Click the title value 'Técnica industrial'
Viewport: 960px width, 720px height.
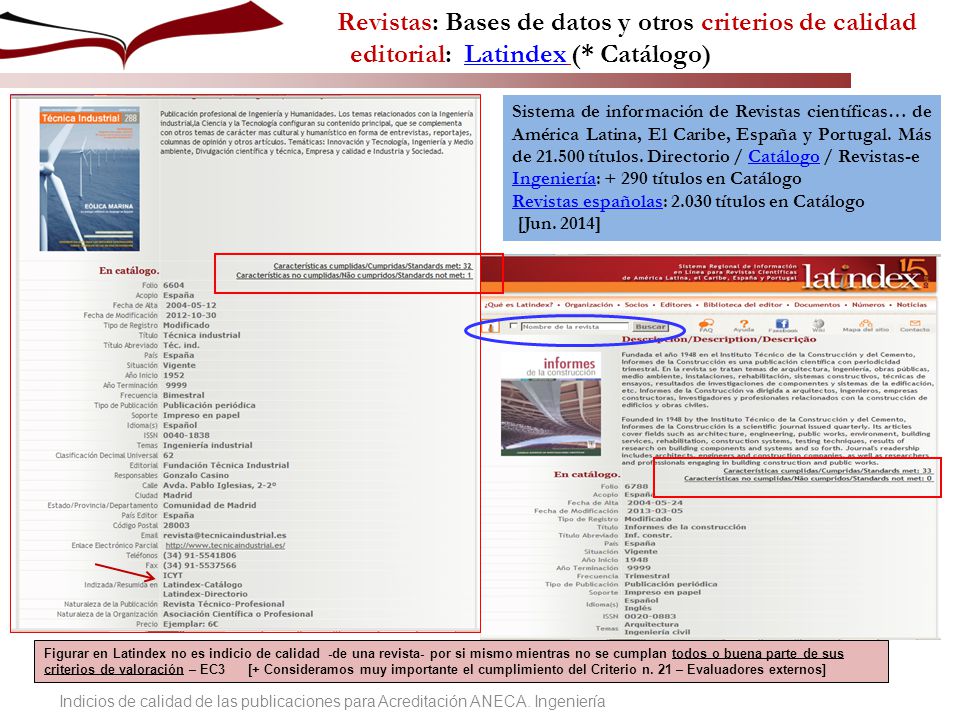(201, 336)
